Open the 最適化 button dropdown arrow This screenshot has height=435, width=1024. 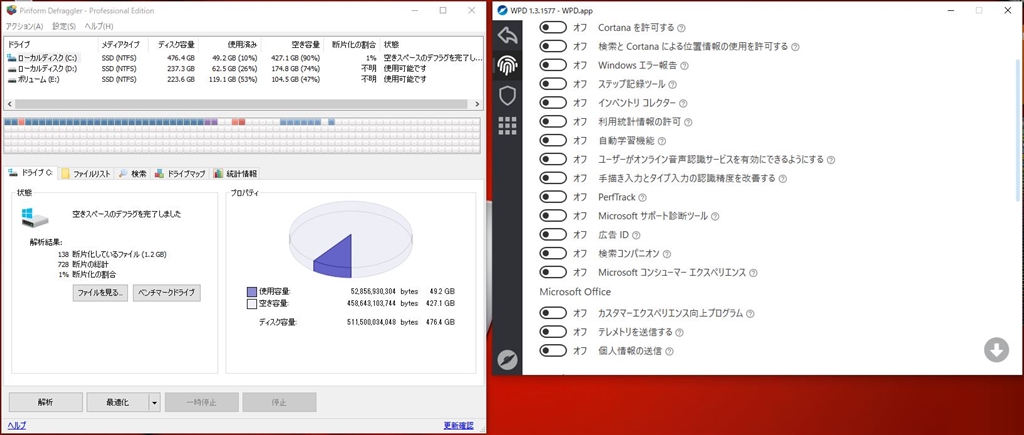[x=154, y=402]
